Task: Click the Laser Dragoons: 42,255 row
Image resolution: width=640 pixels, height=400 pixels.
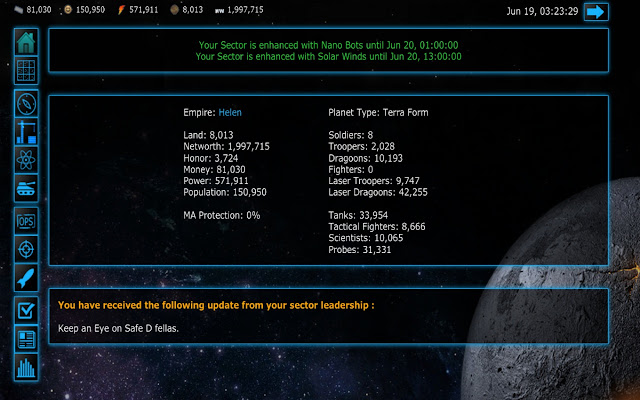Action: point(378,192)
